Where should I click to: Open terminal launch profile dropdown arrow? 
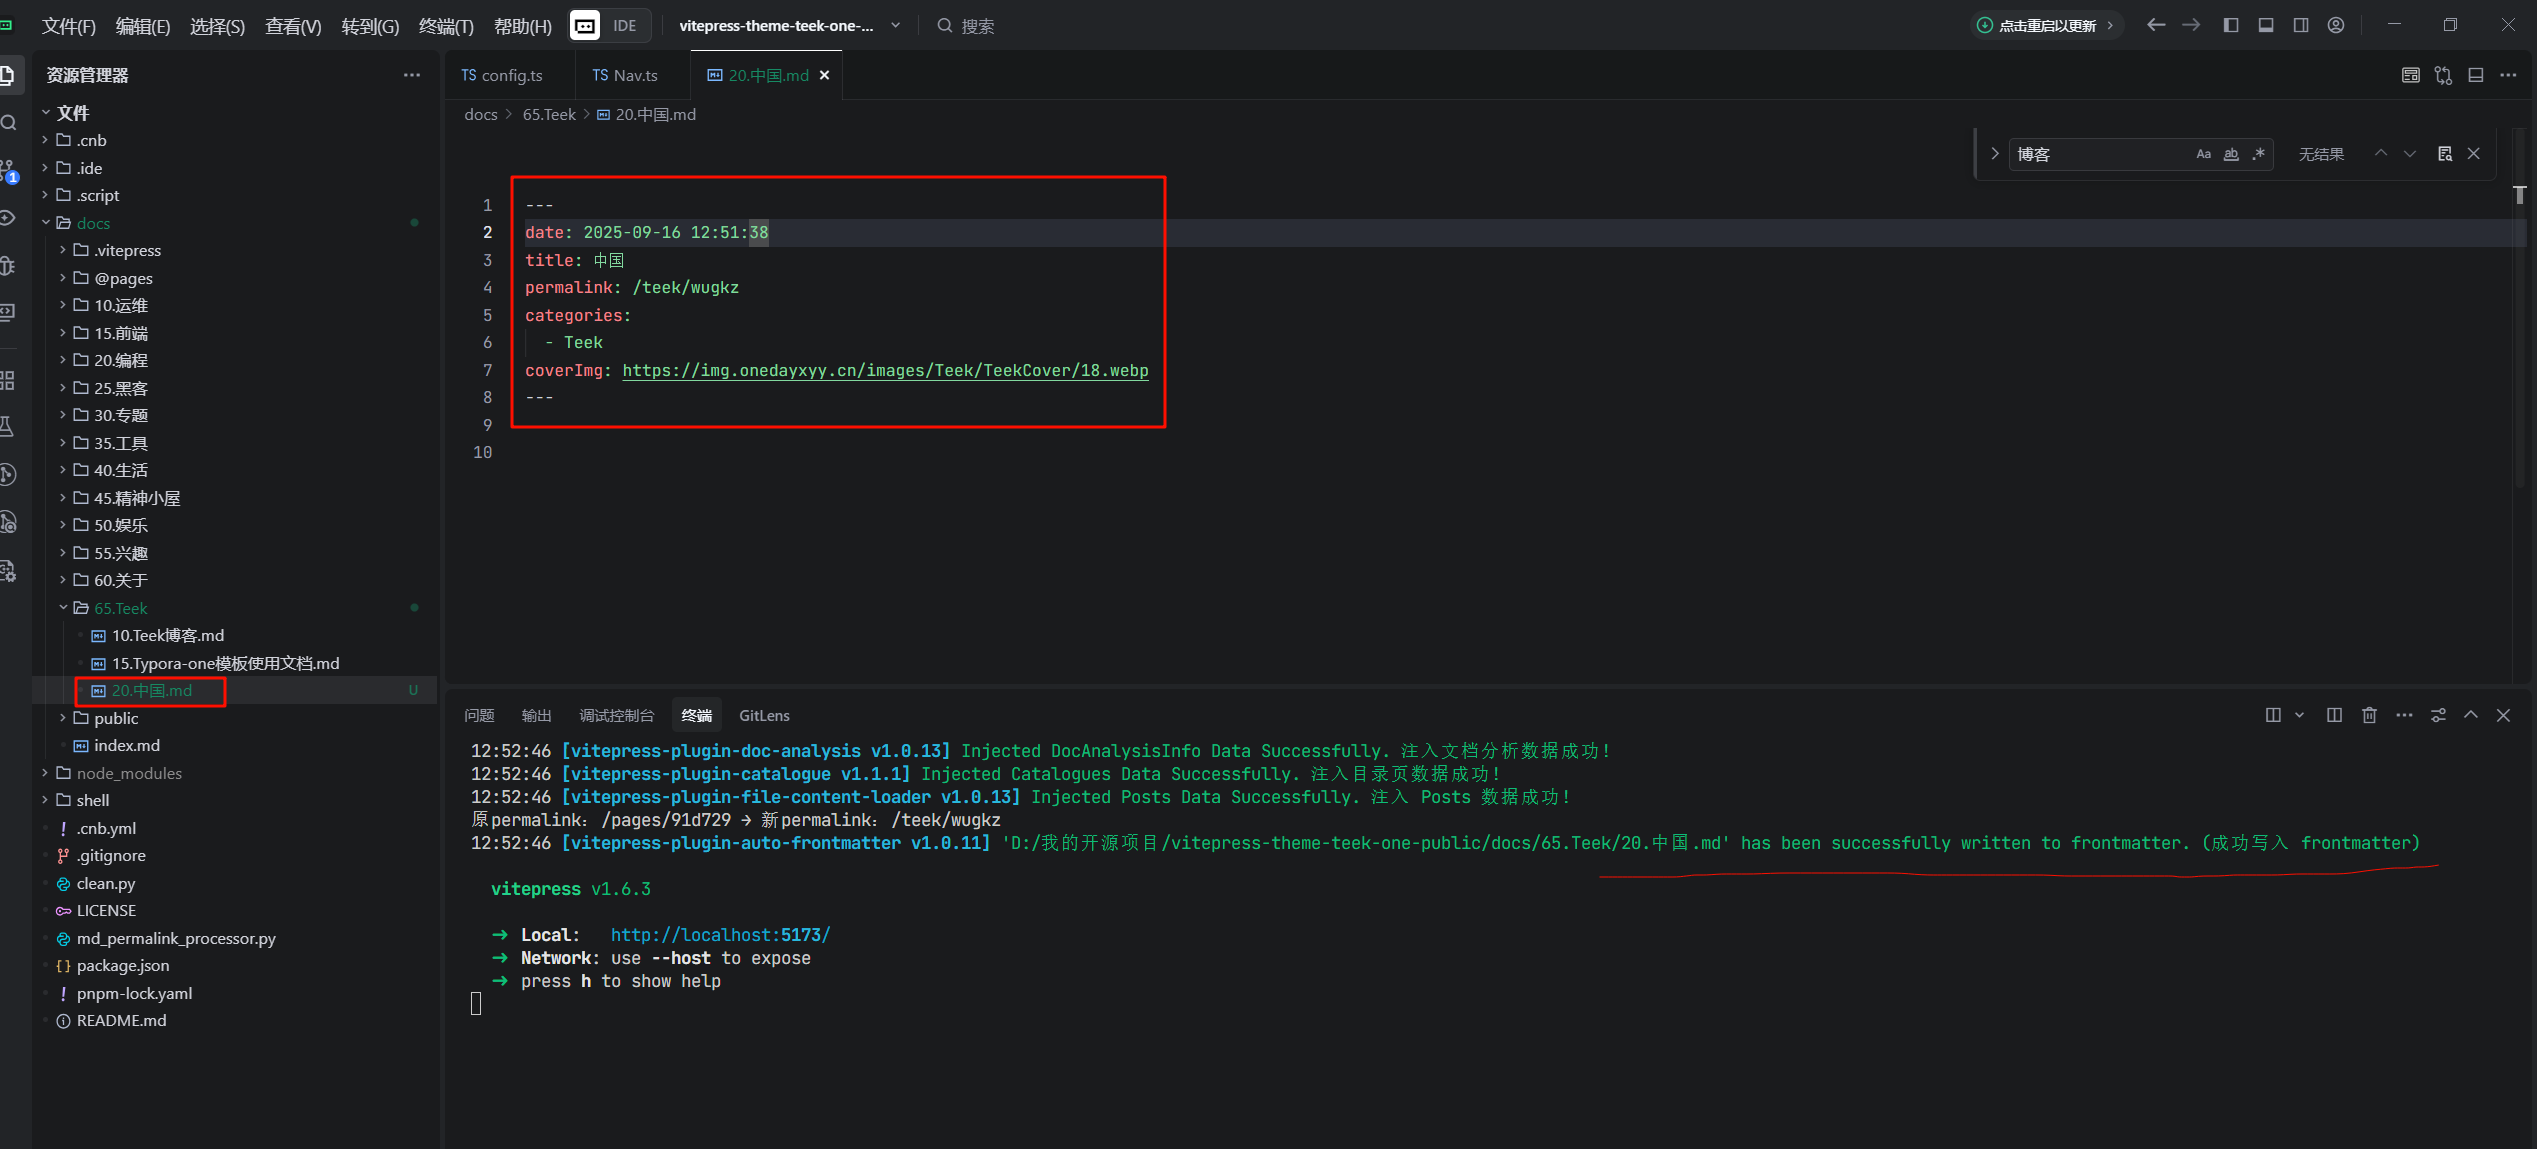tap(2299, 715)
